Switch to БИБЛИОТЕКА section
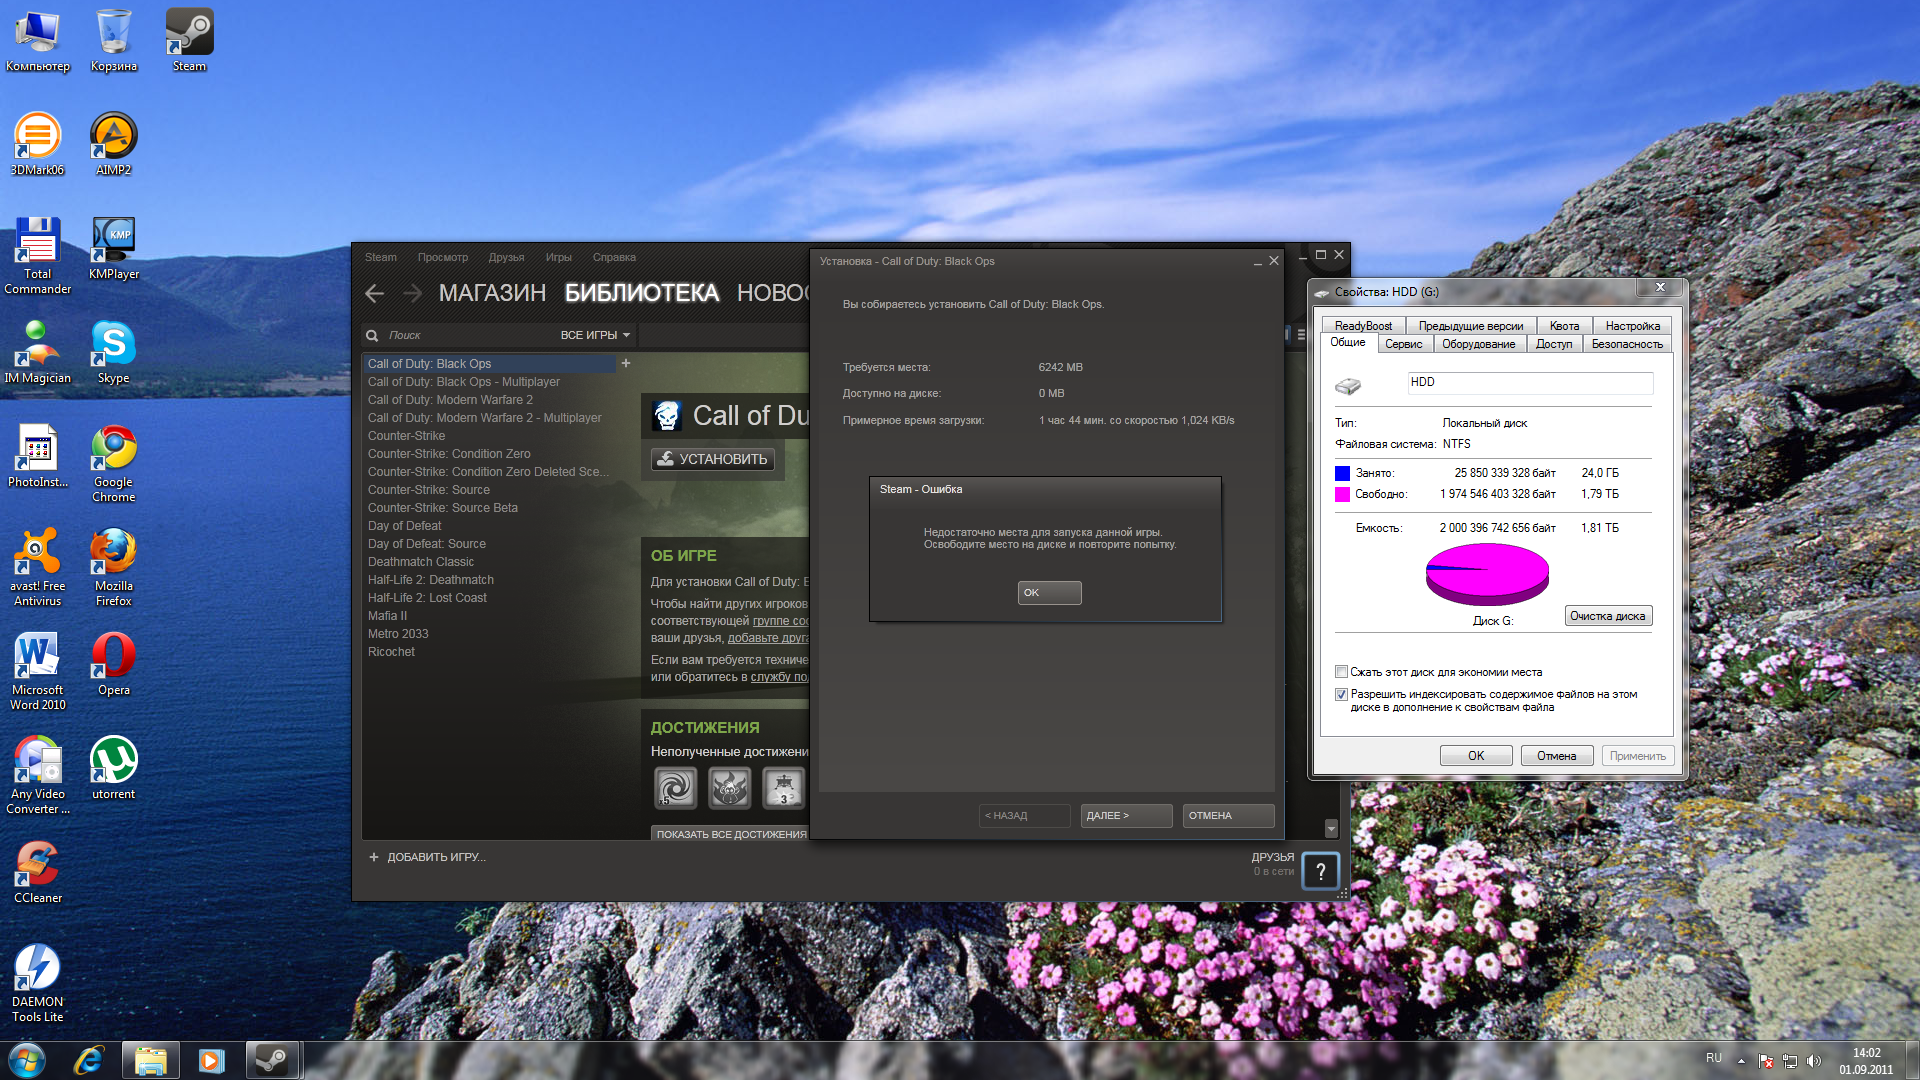Image resolution: width=1920 pixels, height=1080 pixels. point(641,293)
